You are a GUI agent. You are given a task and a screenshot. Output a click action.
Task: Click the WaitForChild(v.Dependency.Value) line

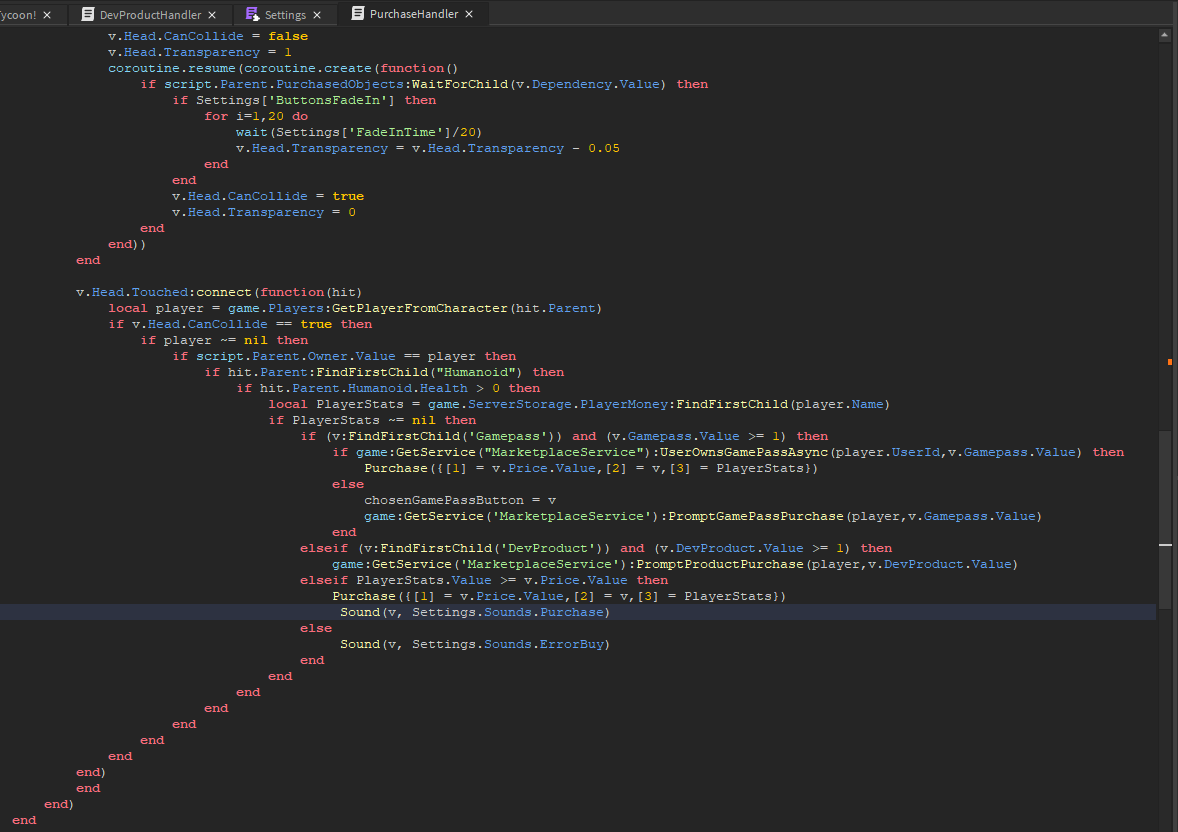click(x=424, y=84)
